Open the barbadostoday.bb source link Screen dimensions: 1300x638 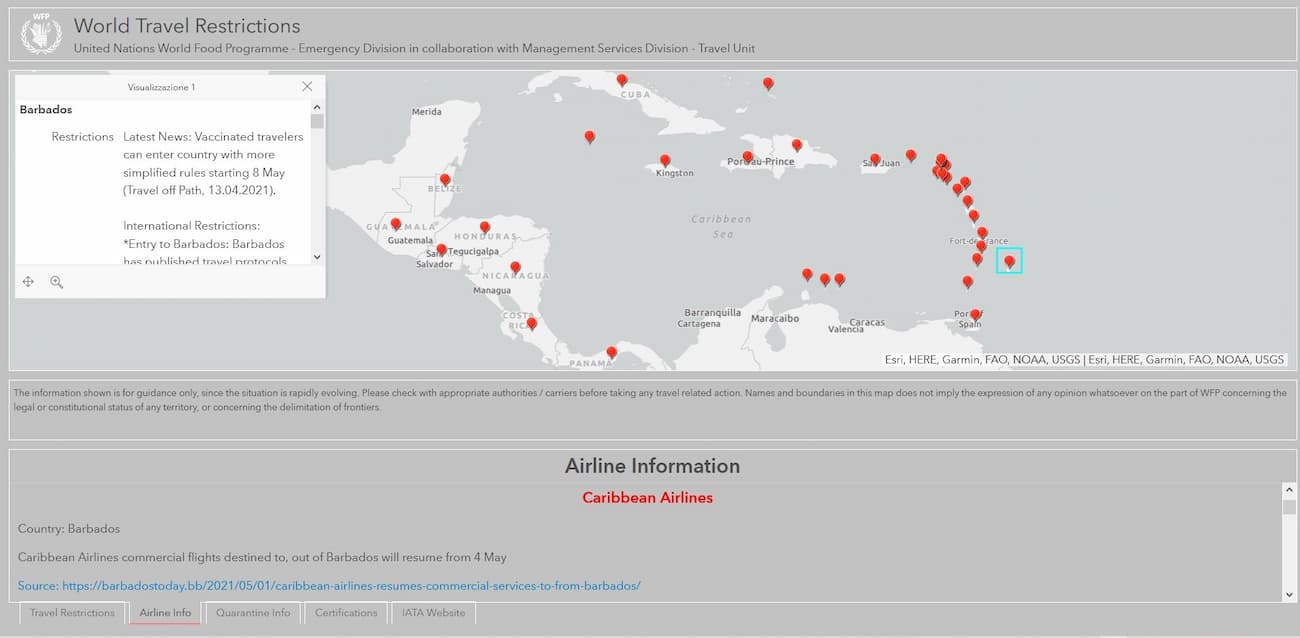[x=329, y=586]
